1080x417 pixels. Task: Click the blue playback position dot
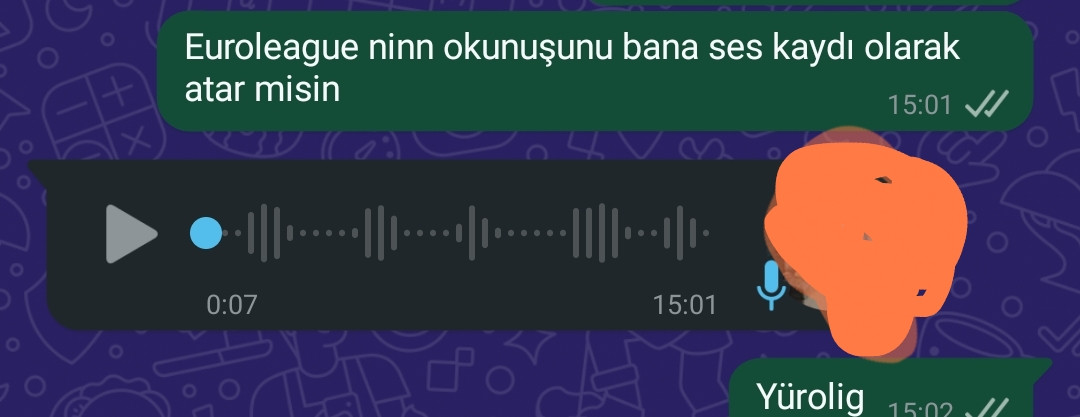[206, 233]
